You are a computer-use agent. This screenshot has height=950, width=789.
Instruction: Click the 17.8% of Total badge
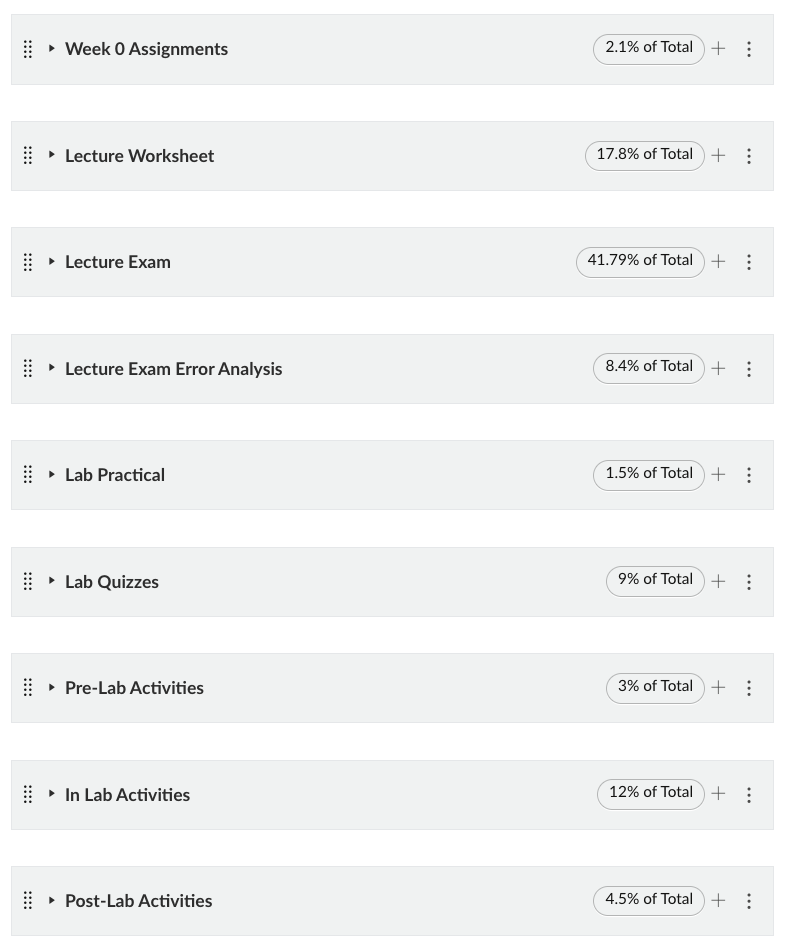click(644, 155)
